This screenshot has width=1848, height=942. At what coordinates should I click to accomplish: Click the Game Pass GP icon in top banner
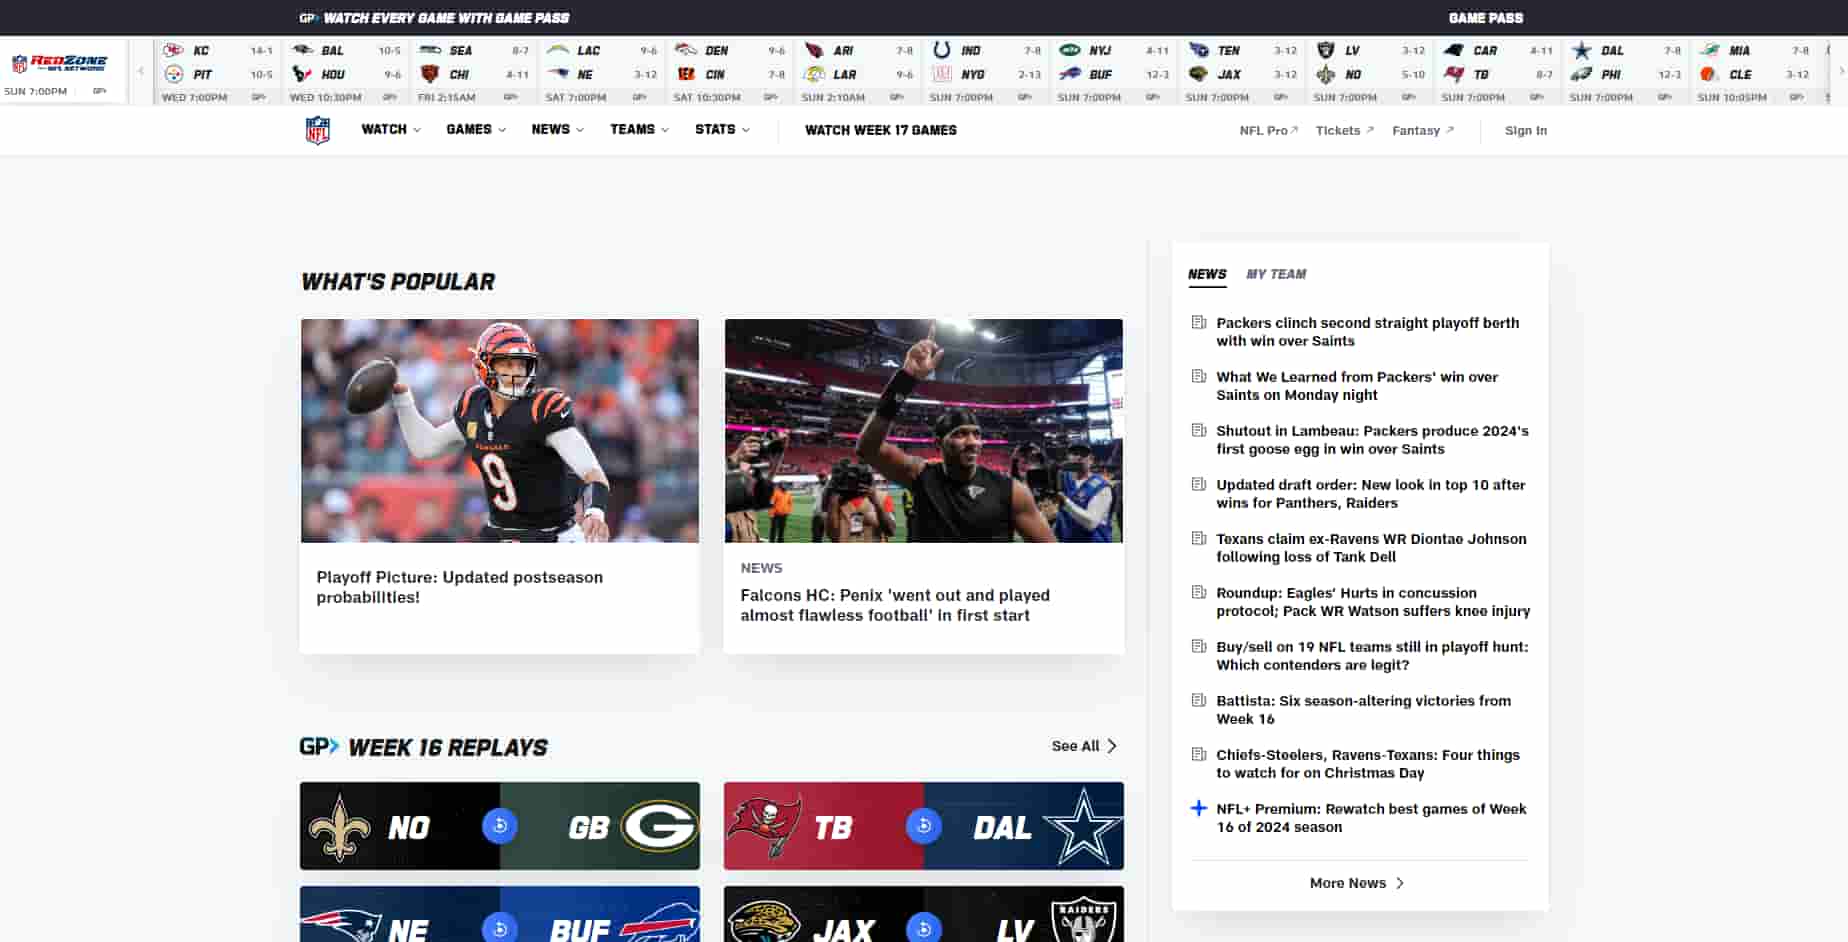(305, 17)
